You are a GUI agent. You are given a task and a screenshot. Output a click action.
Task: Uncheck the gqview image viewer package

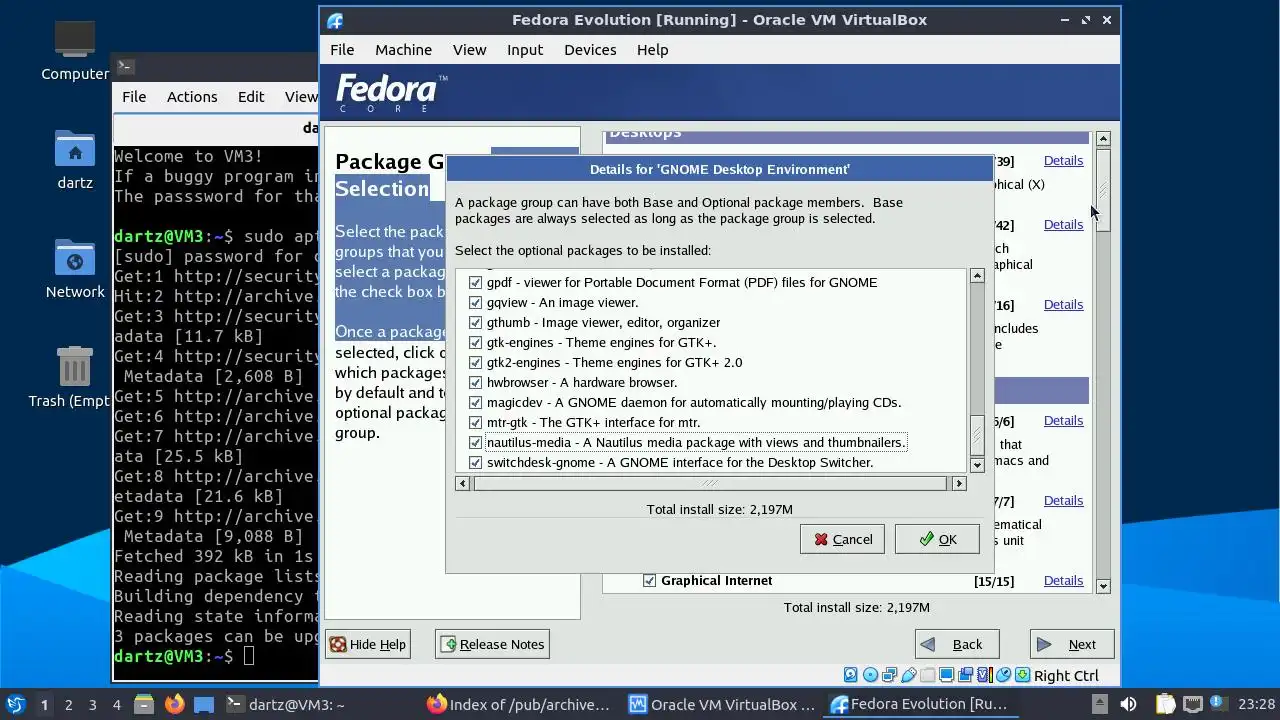(x=475, y=302)
